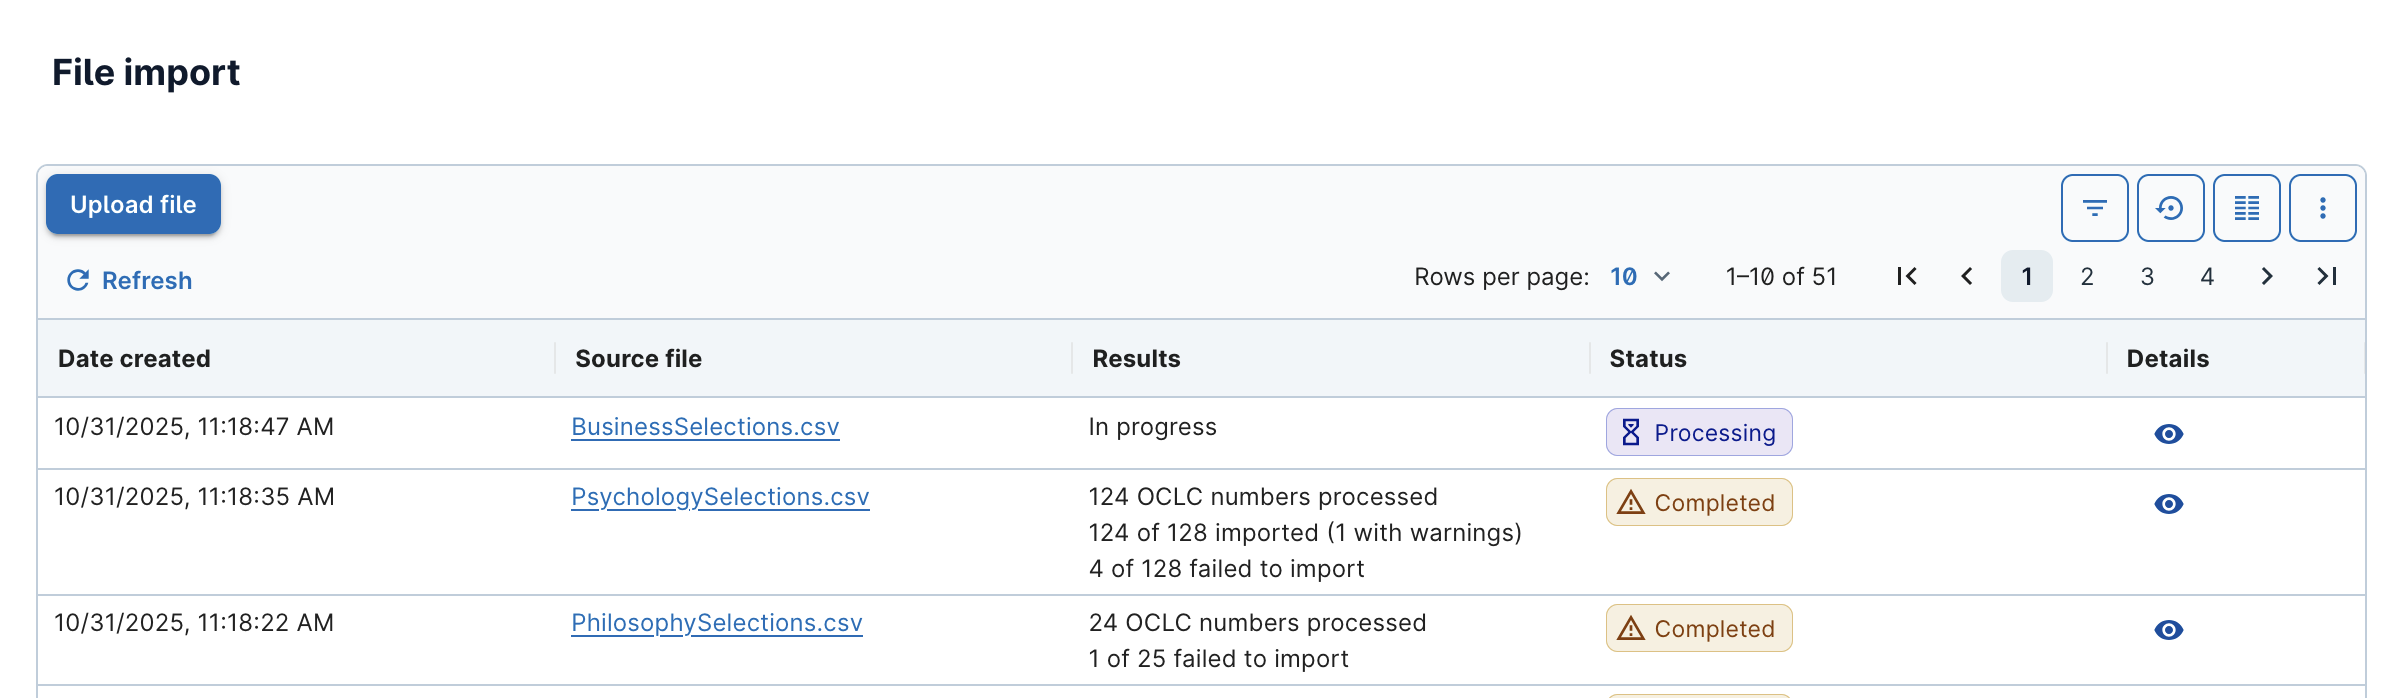
Task: Jump to the first page icon
Action: pos(1906,277)
